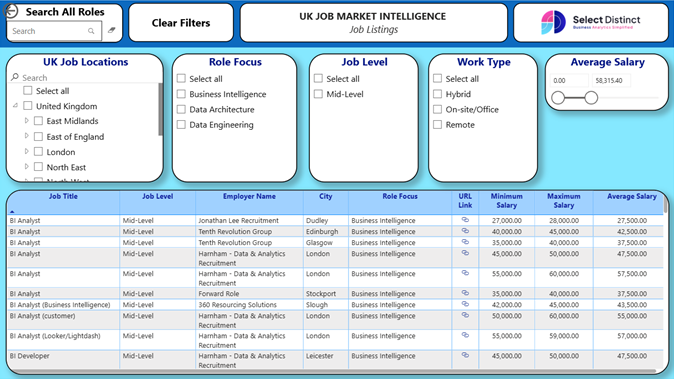
Task: Click the Clear Filters button
Action: [x=181, y=23]
